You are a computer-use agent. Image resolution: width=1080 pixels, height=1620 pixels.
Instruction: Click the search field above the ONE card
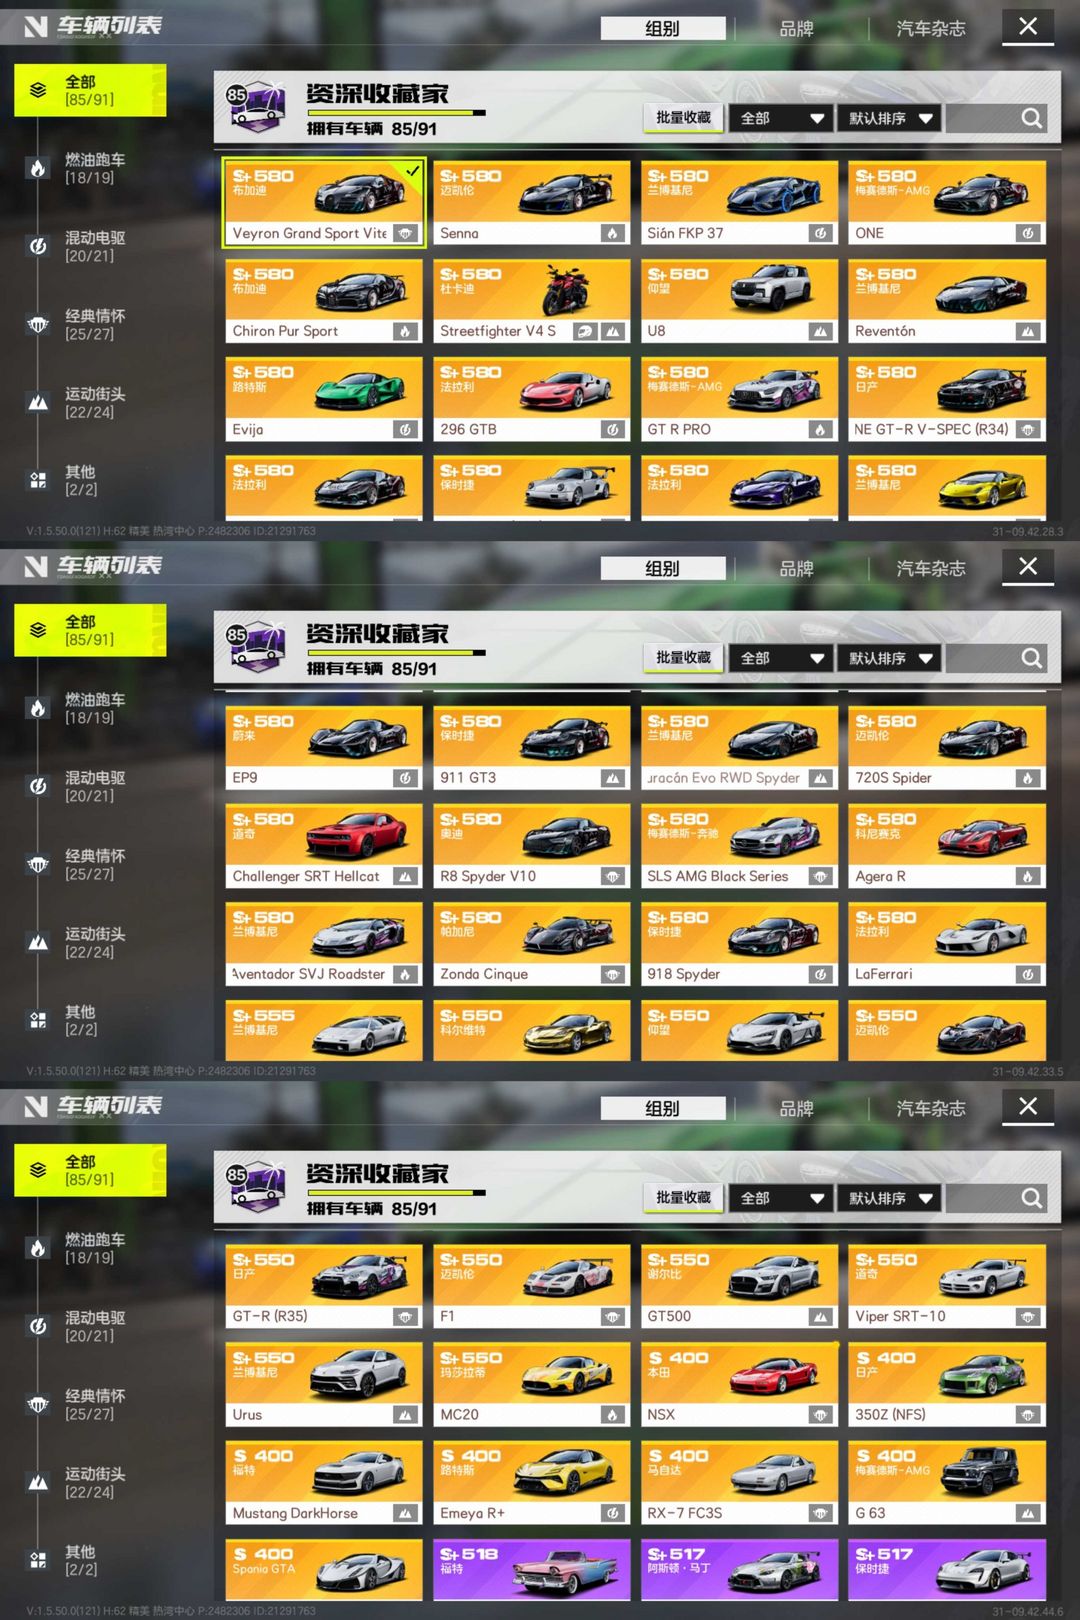(998, 118)
